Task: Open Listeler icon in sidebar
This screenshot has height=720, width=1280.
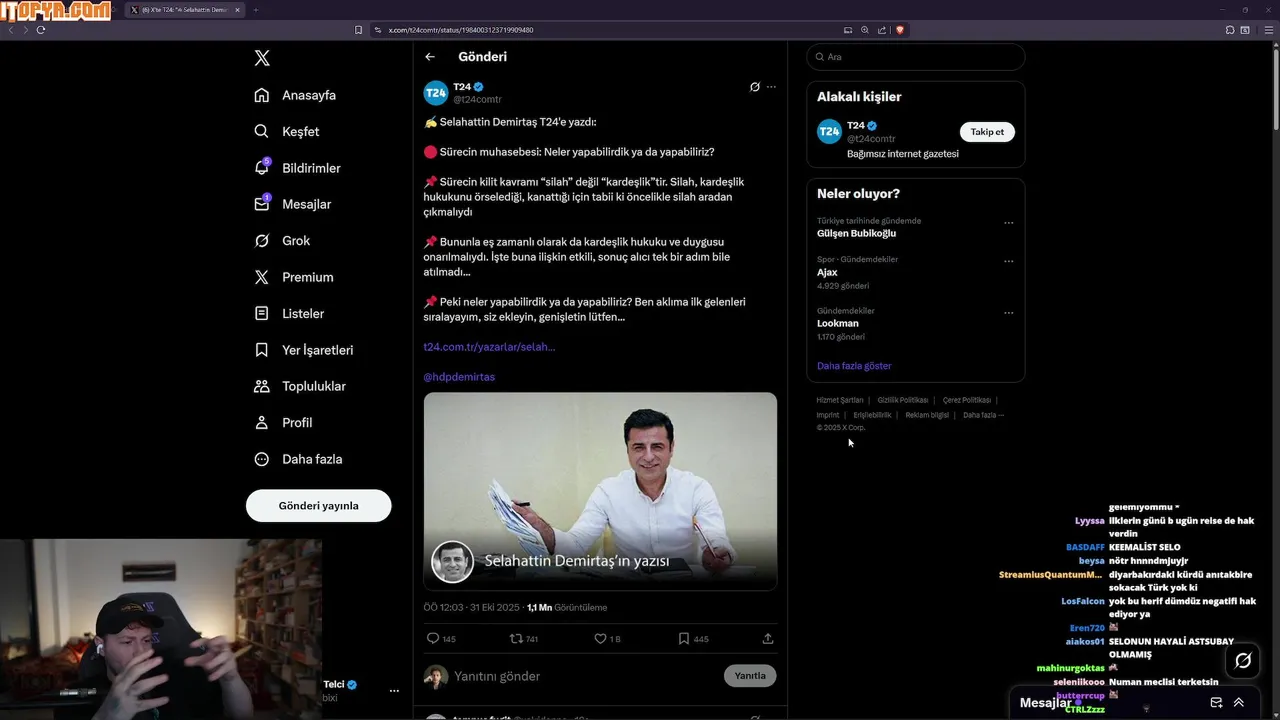Action: click(x=262, y=313)
